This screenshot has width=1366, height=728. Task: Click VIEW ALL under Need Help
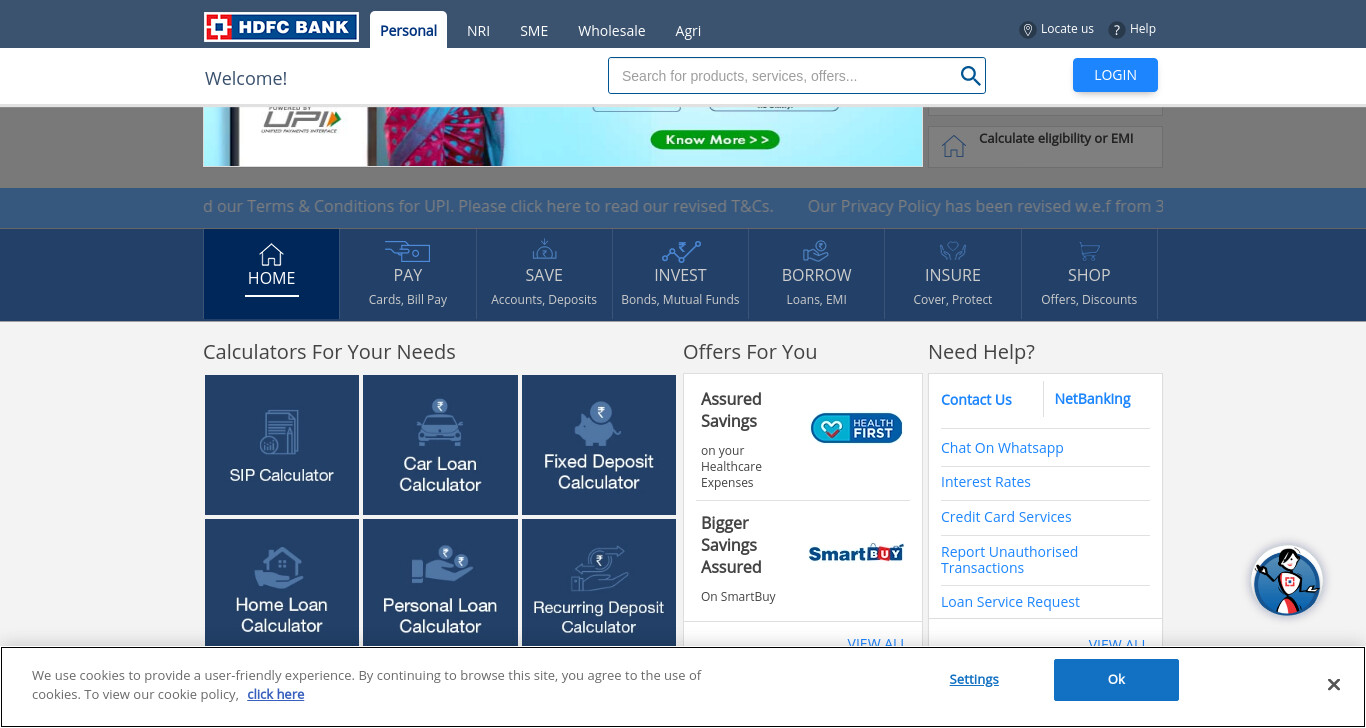coord(1117,643)
